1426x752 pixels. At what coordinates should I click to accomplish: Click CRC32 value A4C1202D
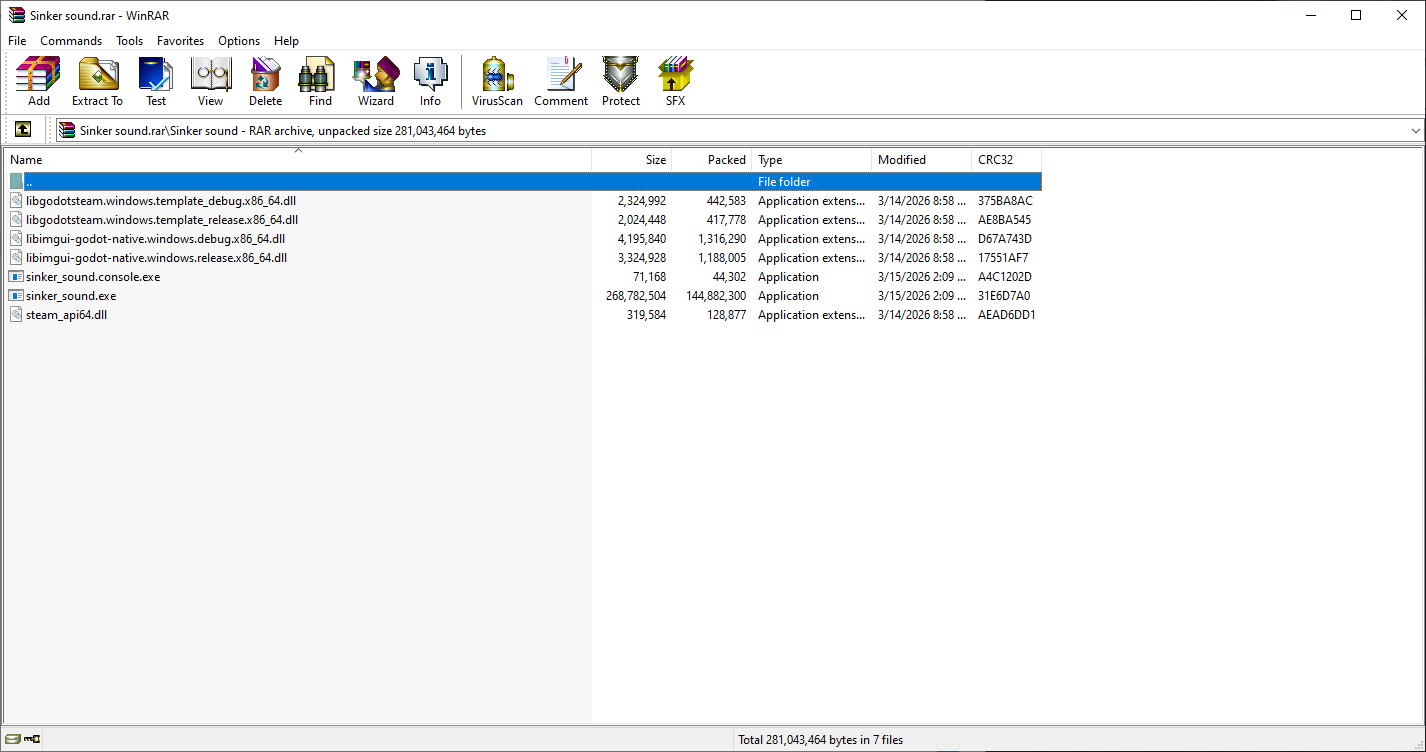pos(1005,277)
